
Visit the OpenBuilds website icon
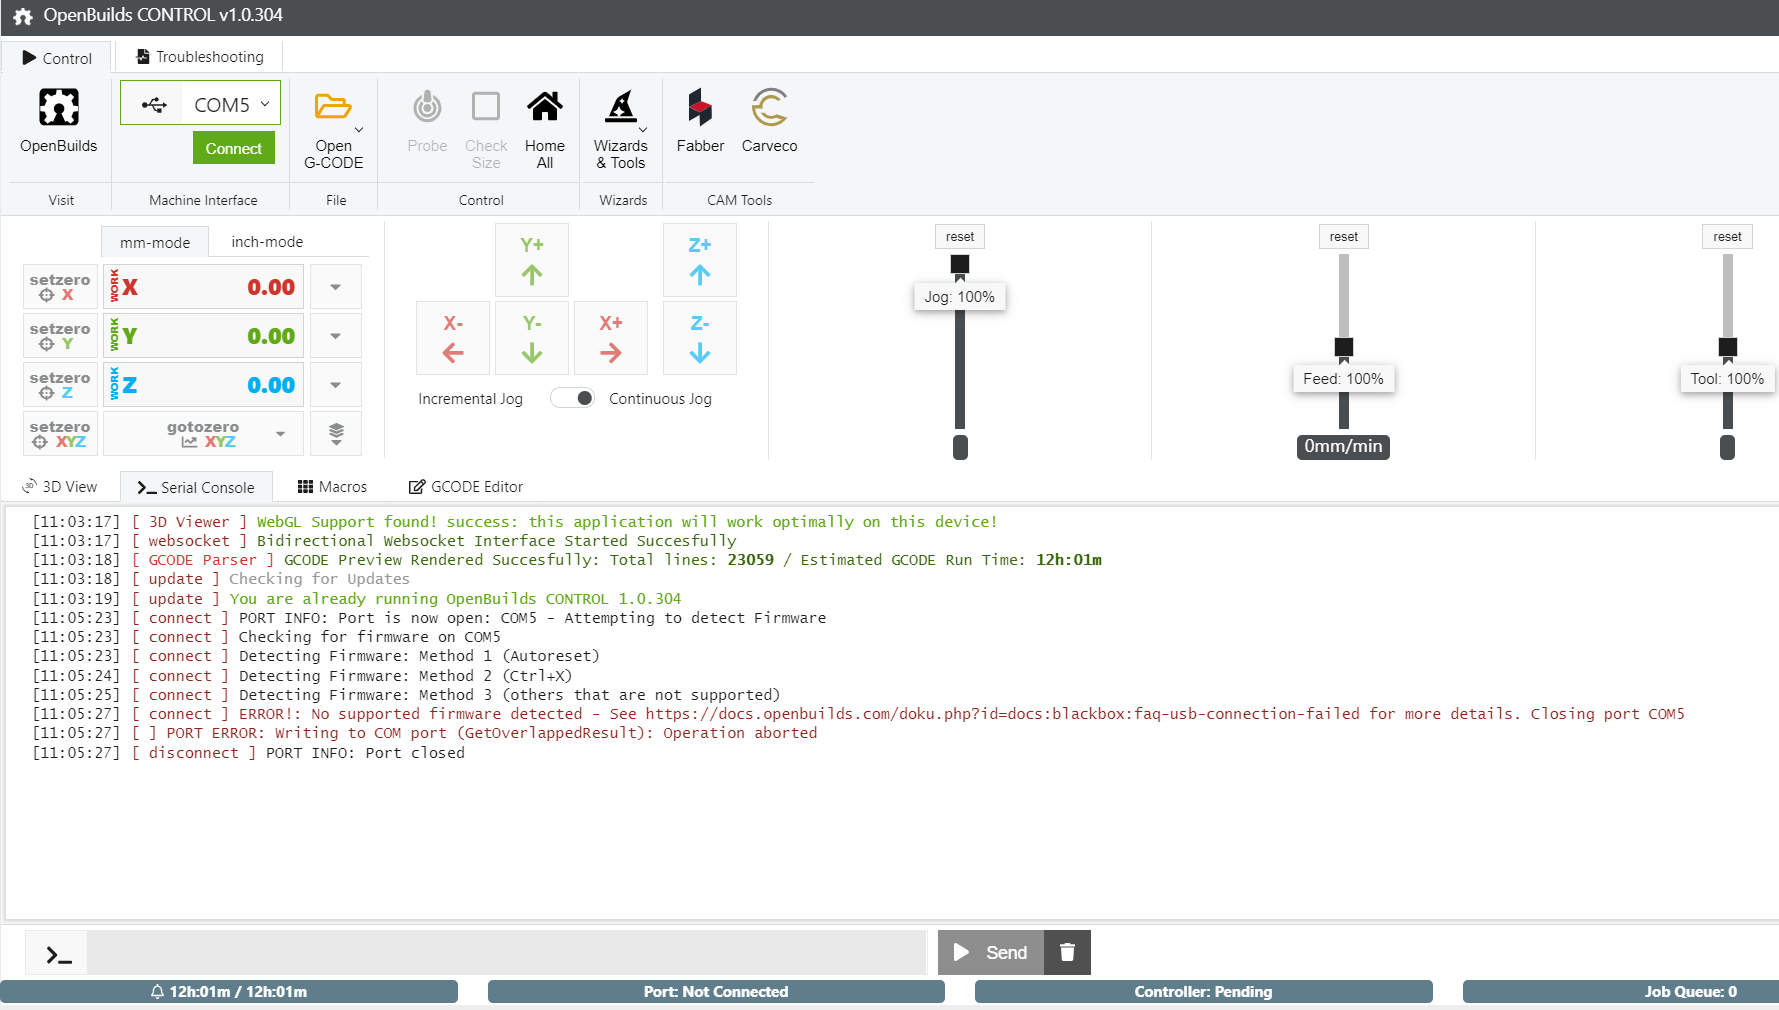[59, 107]
